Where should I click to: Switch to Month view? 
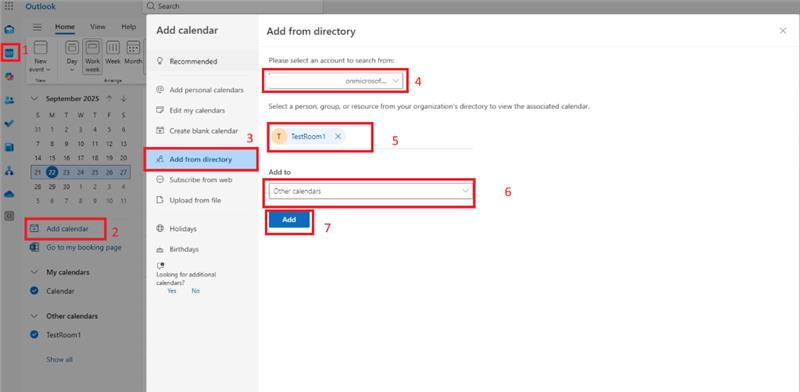(x=134, y=52)
